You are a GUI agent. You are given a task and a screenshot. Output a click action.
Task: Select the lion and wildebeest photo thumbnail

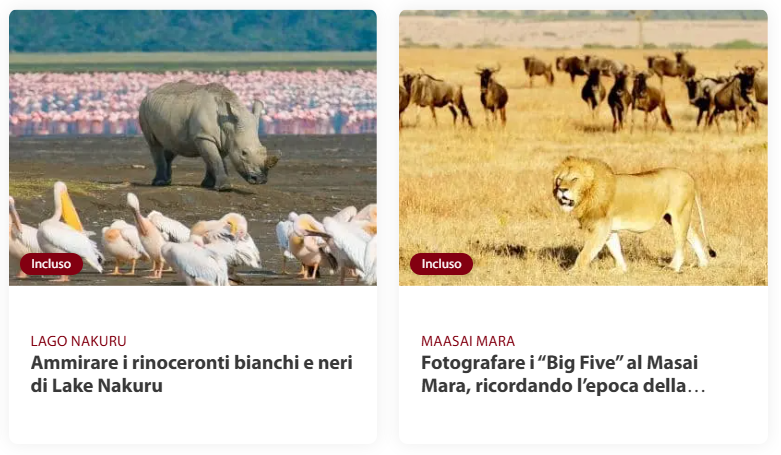click(583, 148)
